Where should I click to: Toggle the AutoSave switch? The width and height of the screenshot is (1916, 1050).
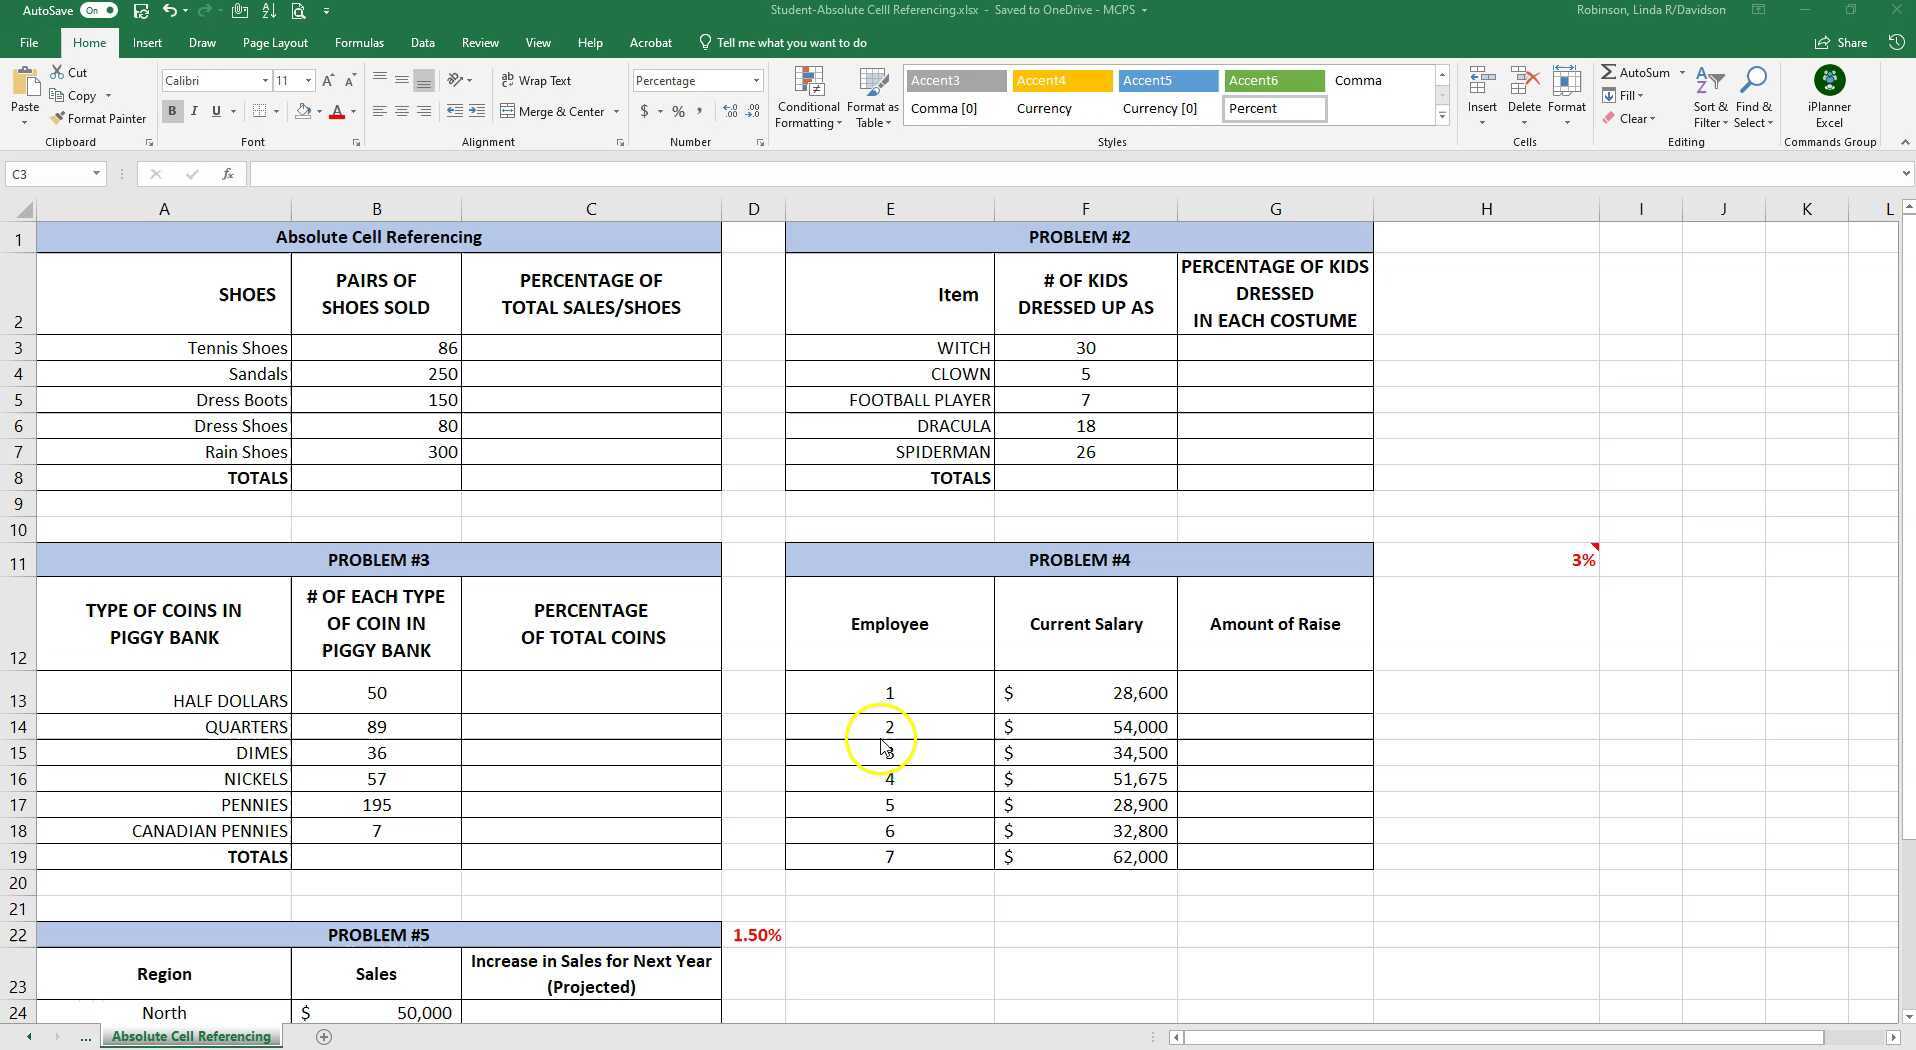click(x=98, y=10)
